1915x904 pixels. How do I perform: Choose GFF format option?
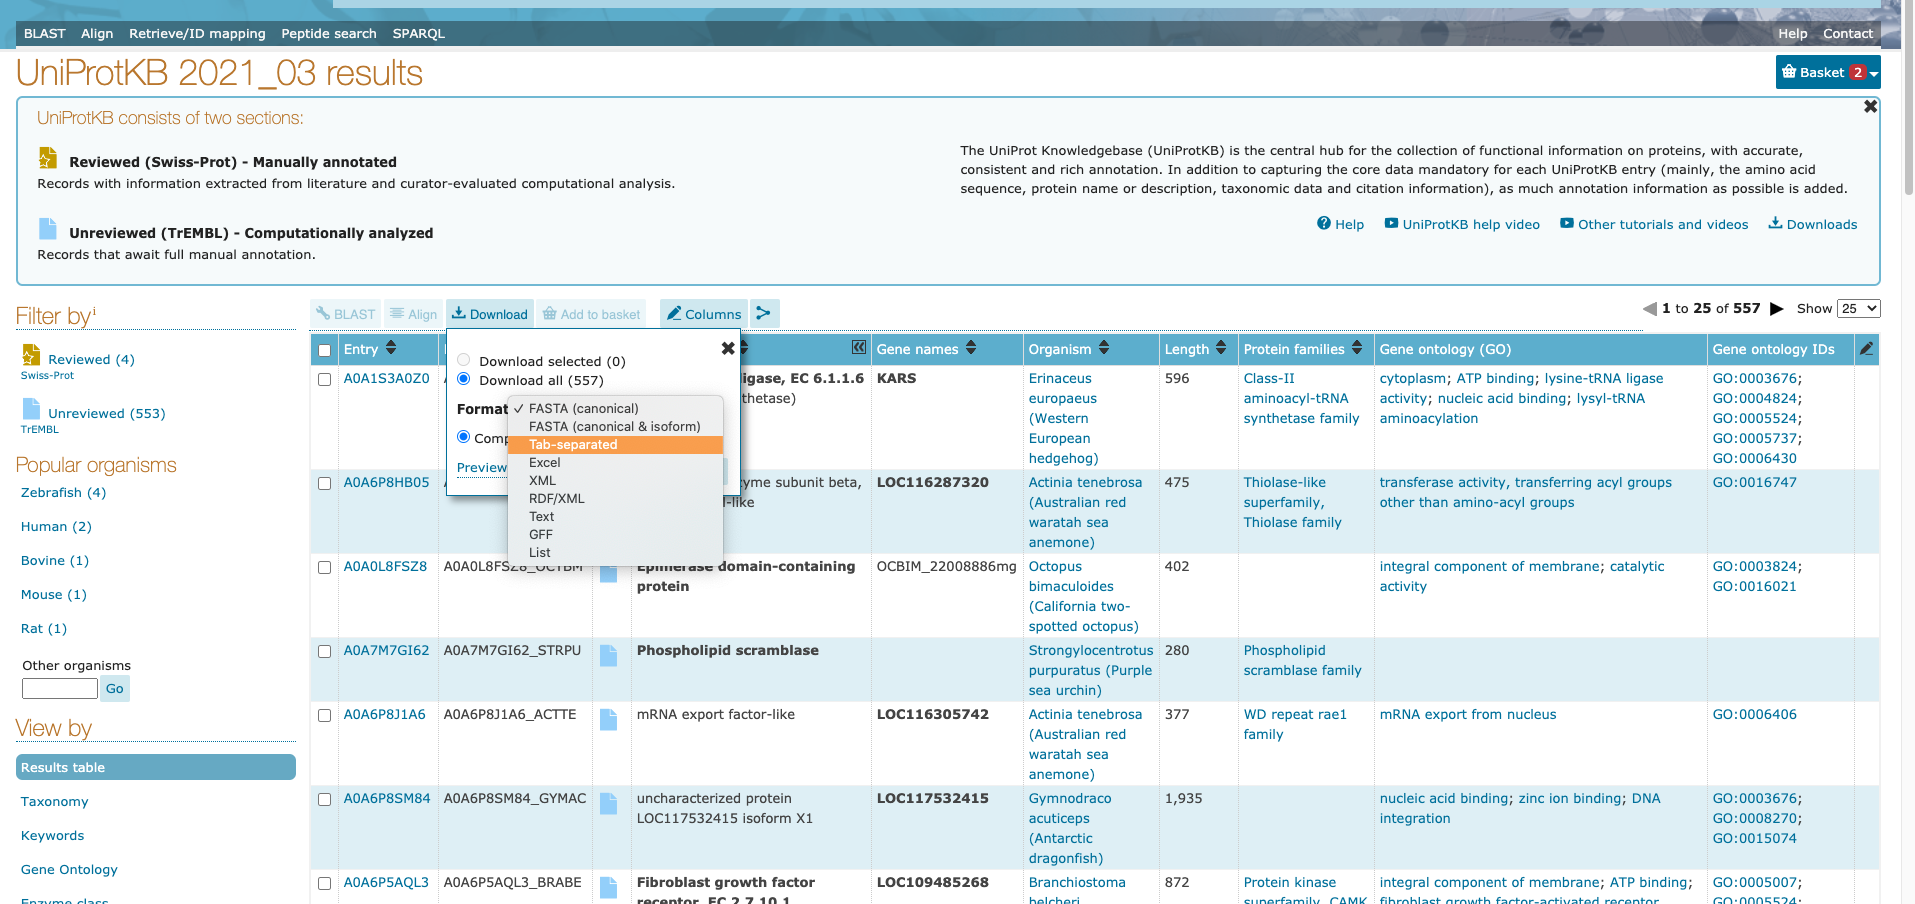point(615,534)
